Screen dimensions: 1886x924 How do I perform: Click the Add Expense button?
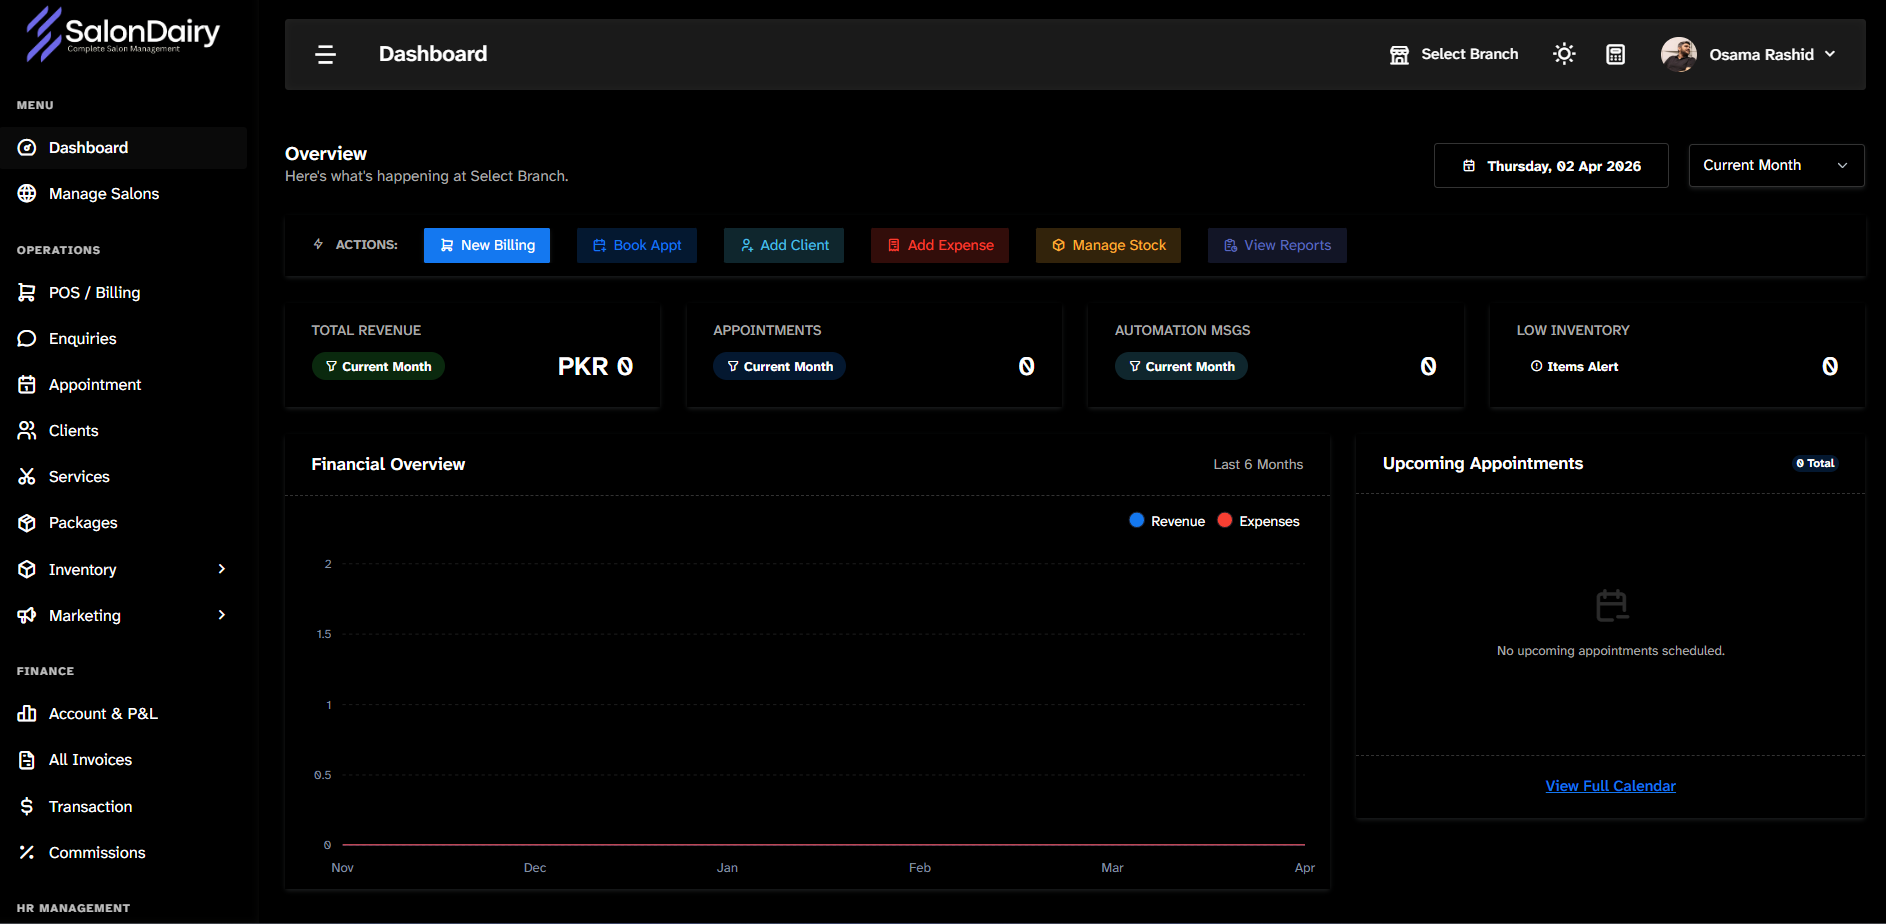(x=939, y=245)
